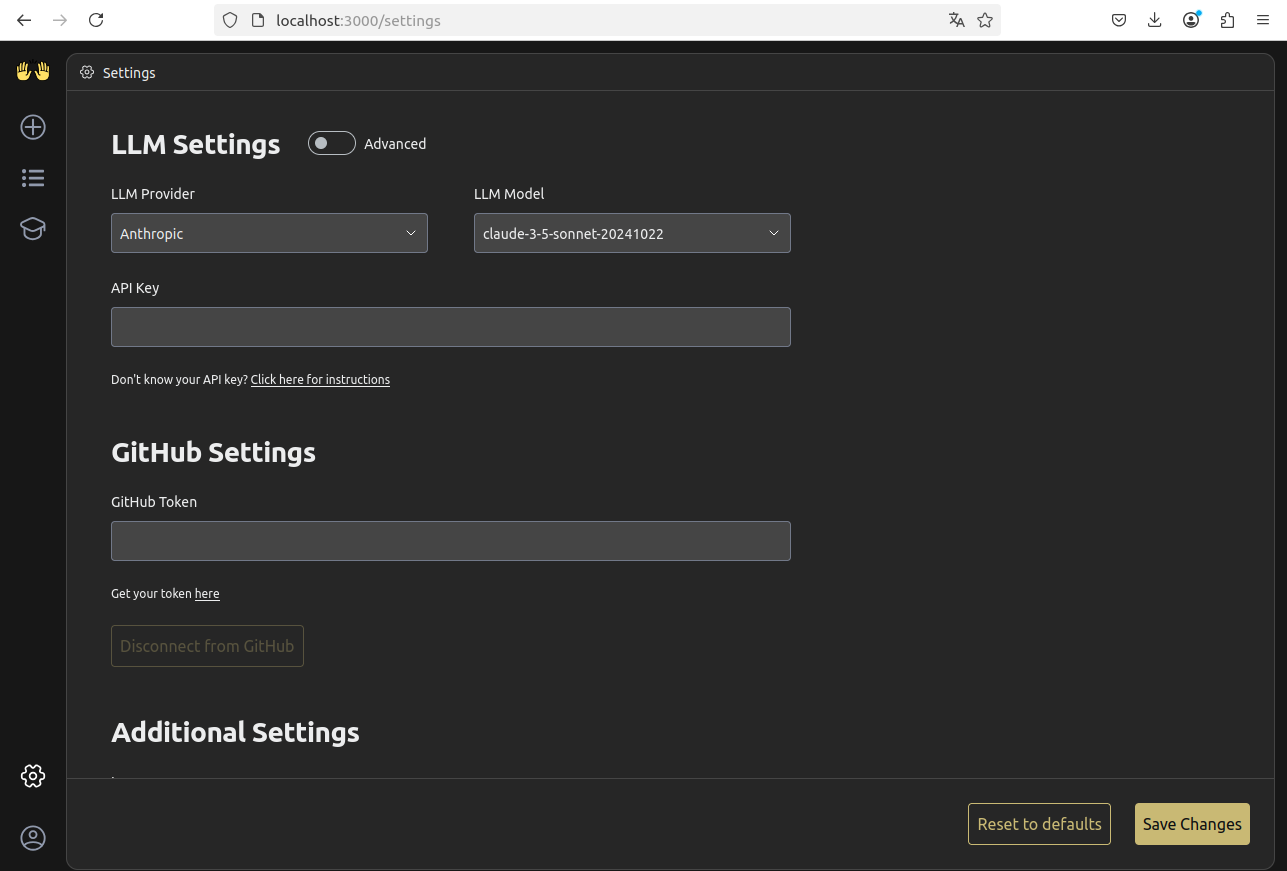Select the task list sidebar icon
The width and height of the screenshot is (1287, 871).
coord(32,177)
